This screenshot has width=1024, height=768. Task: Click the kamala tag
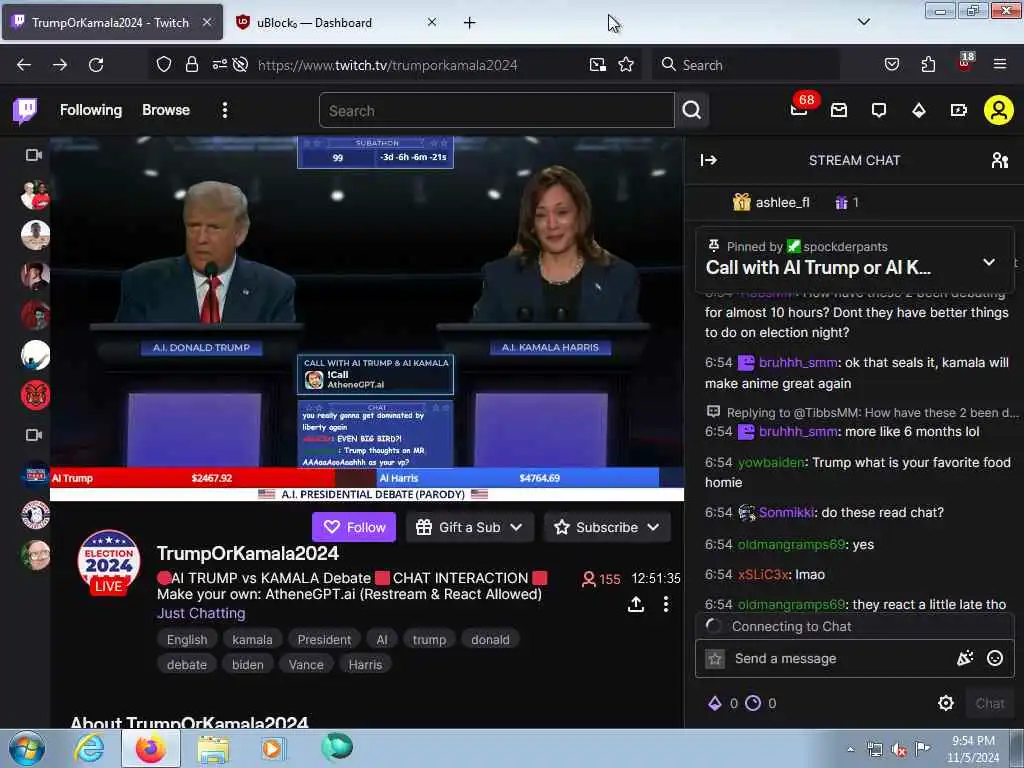pos(252,639)
